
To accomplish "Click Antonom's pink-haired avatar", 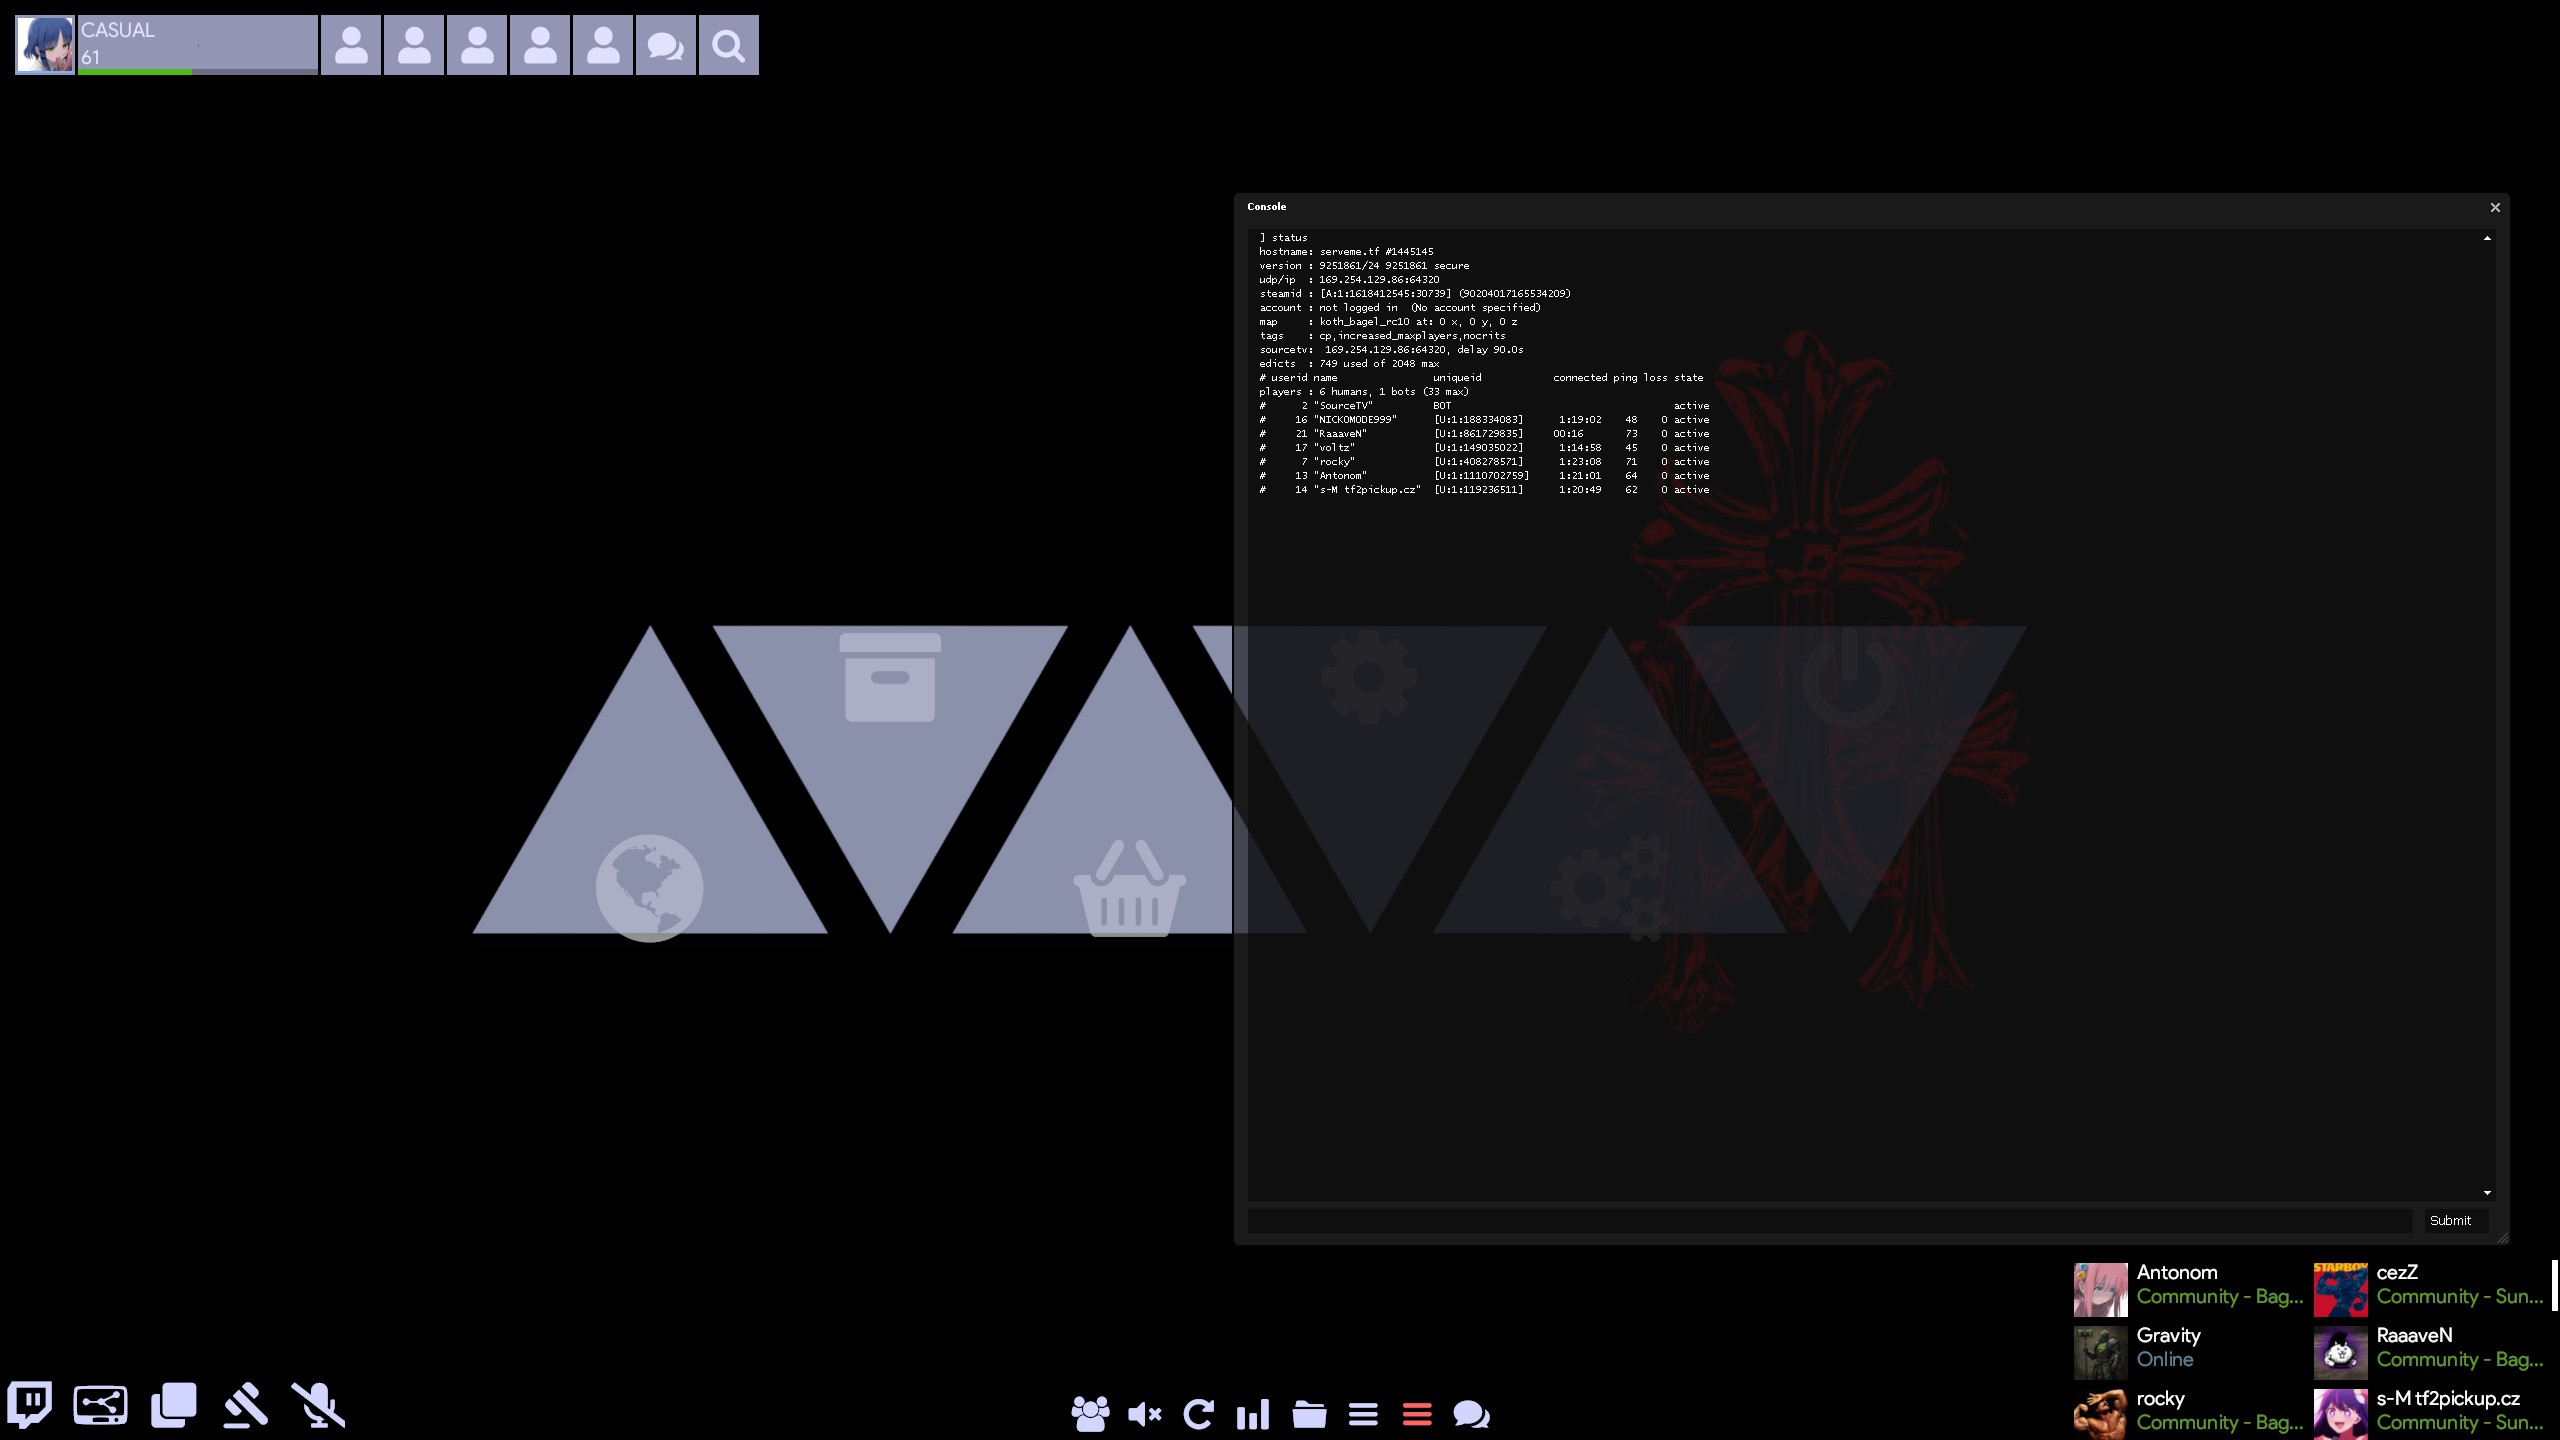I will point(2100,1289).
